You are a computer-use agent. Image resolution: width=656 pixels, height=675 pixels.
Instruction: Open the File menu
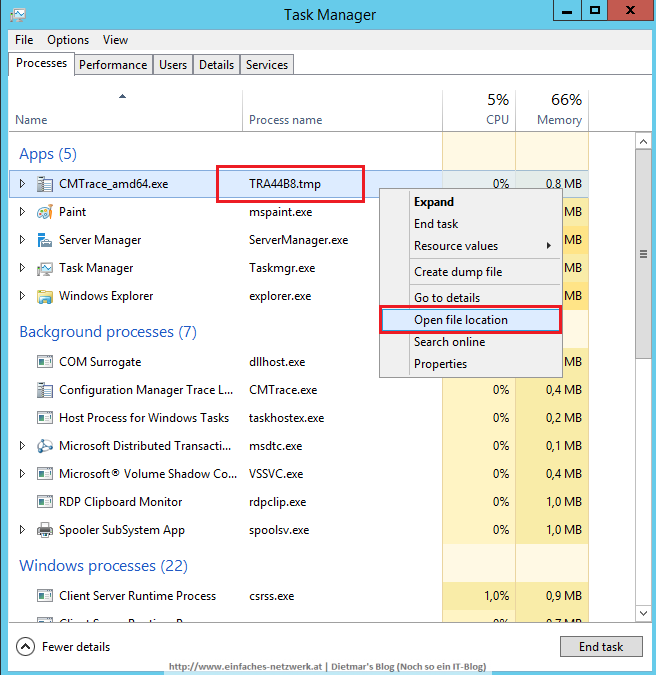click(x=24, y=40)
